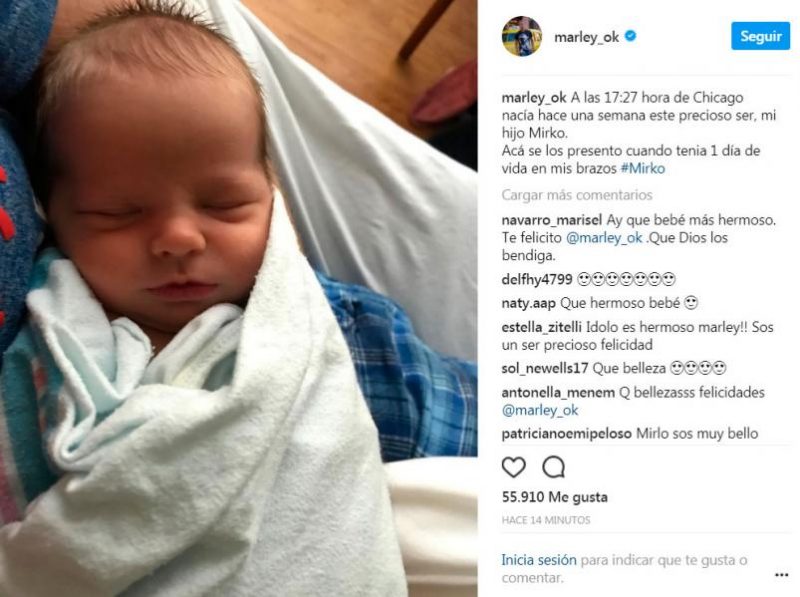Screen dimensions: 800x597
Task: Expand Cargar más comentarios
Action: click(x=577, y=195)
